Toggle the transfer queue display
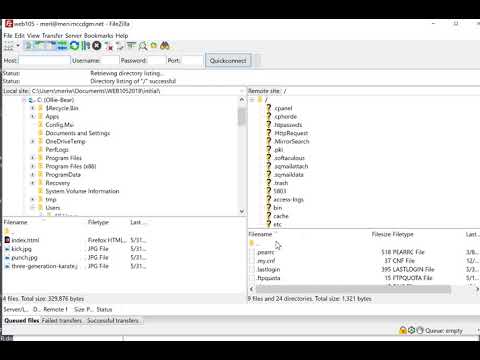The width and height of the screenshot is (480, 360). (x=62, y=46)
